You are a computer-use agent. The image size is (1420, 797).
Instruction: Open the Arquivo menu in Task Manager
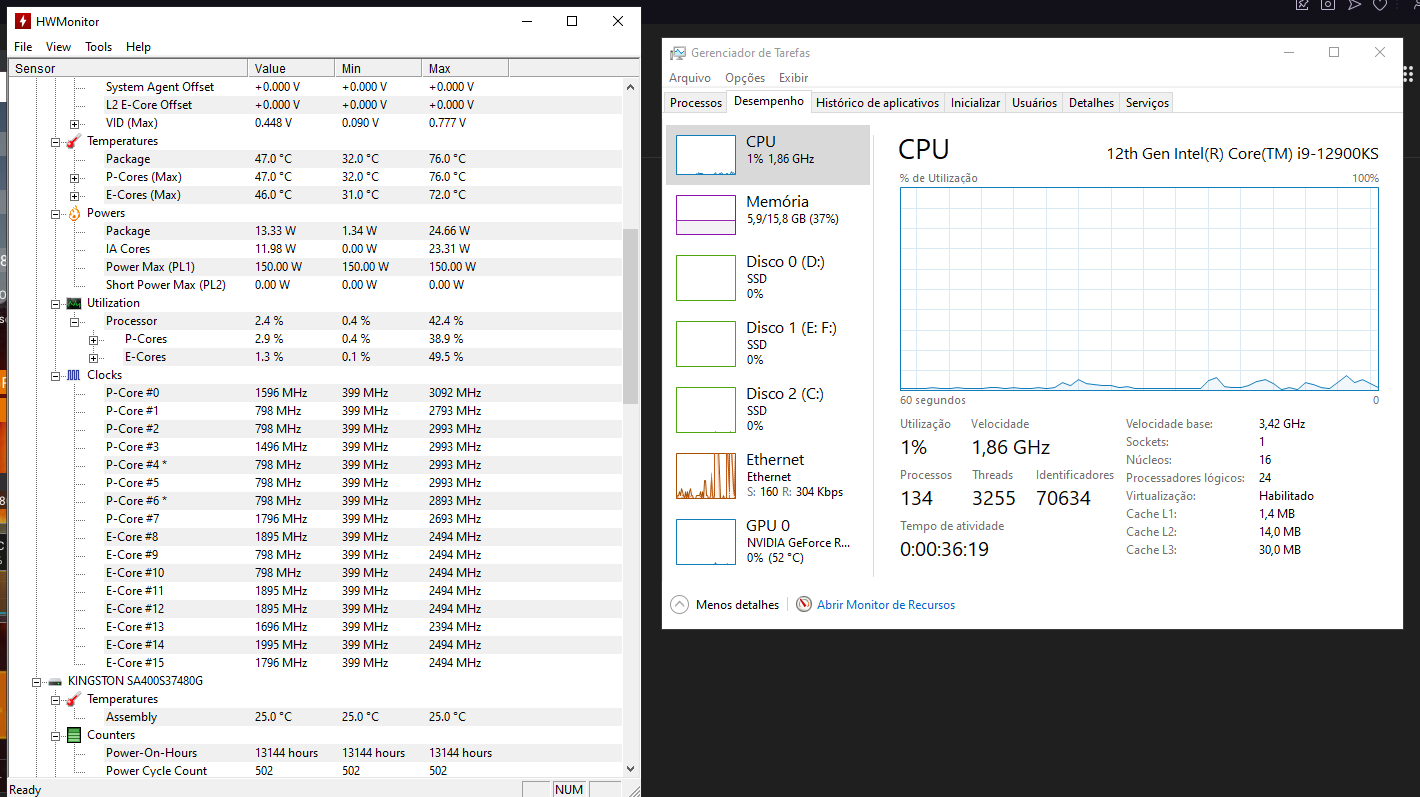[x=690, y=78]
